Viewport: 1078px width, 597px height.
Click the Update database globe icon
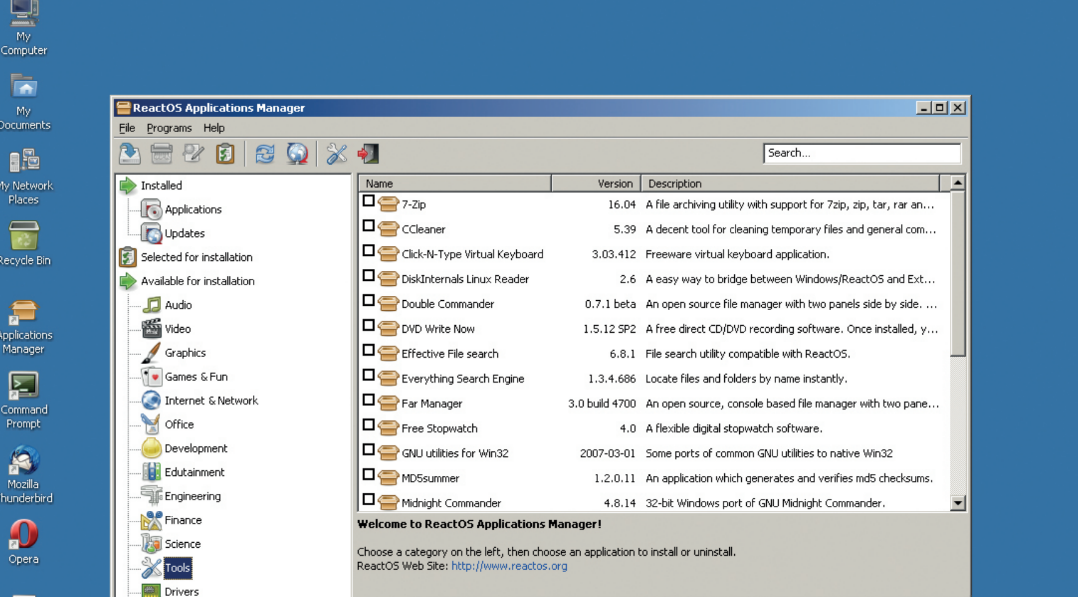point(296,153)
